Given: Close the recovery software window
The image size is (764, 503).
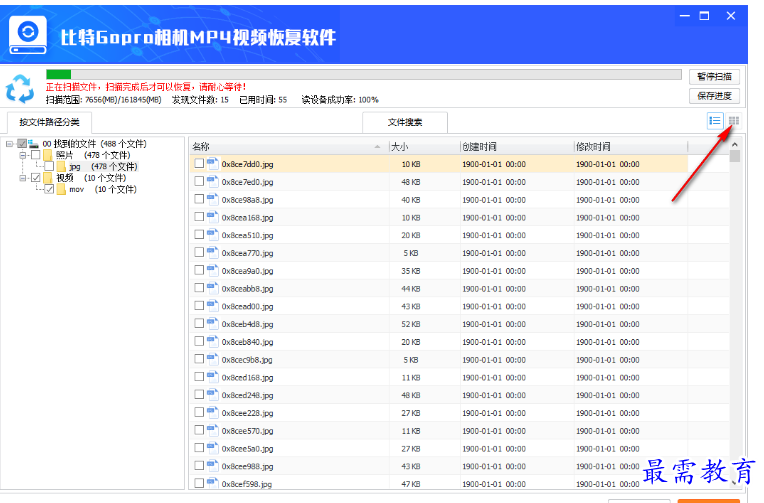Looking at the screenshot, I should [x=731, y=16].
